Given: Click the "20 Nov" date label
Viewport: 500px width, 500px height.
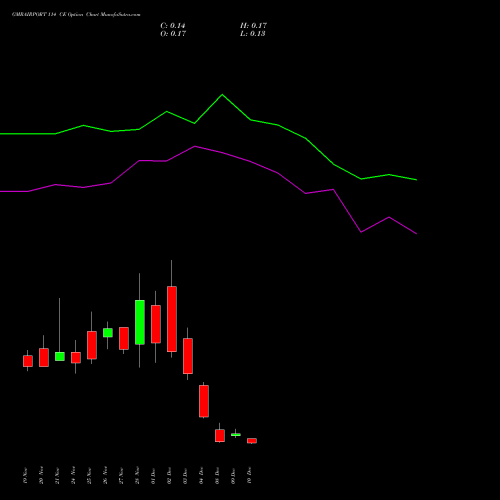Looking at the screenshot, I should tap(41, 476).
